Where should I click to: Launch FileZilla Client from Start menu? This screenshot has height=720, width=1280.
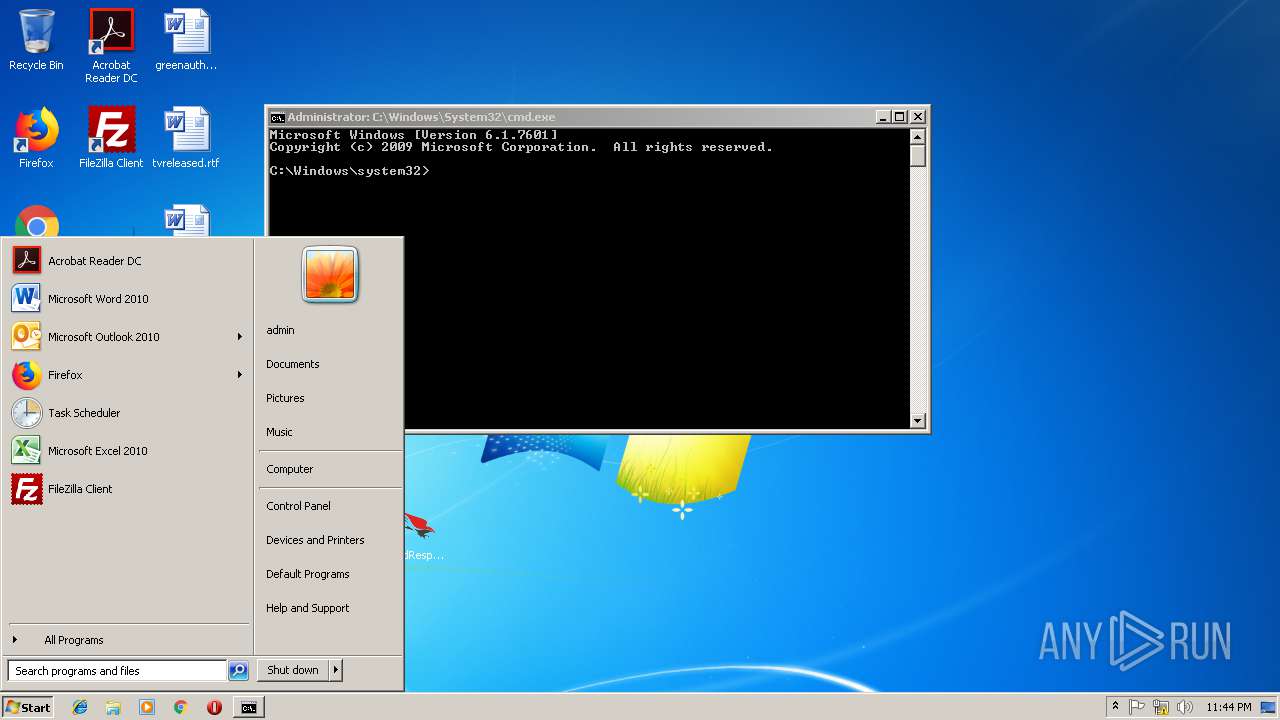click(x=128, y=489)
